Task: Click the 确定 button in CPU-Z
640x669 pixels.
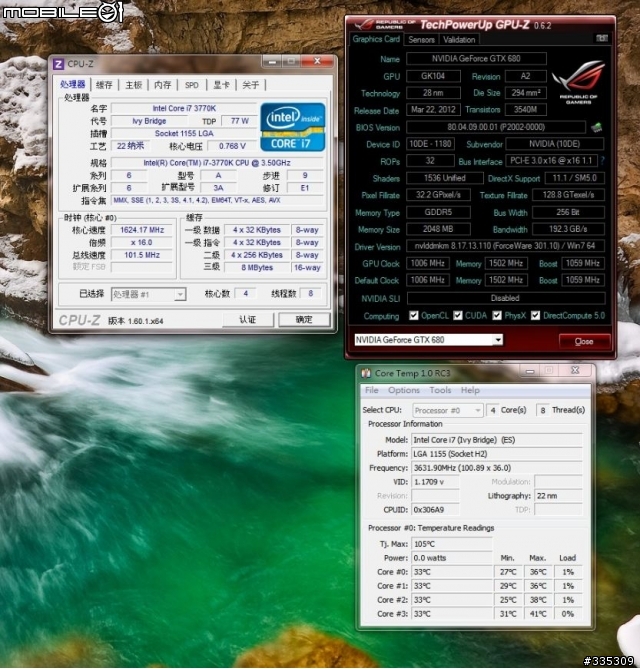Action: coord(304,320)
